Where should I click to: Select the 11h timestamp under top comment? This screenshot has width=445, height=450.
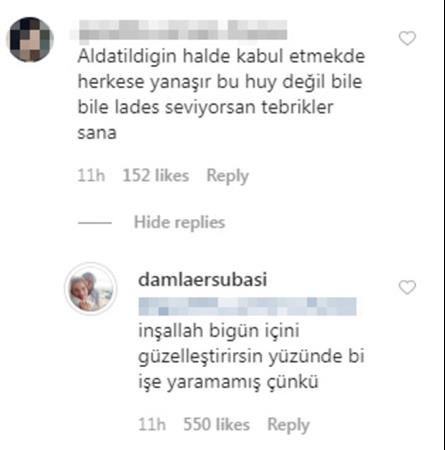(91, 175)
